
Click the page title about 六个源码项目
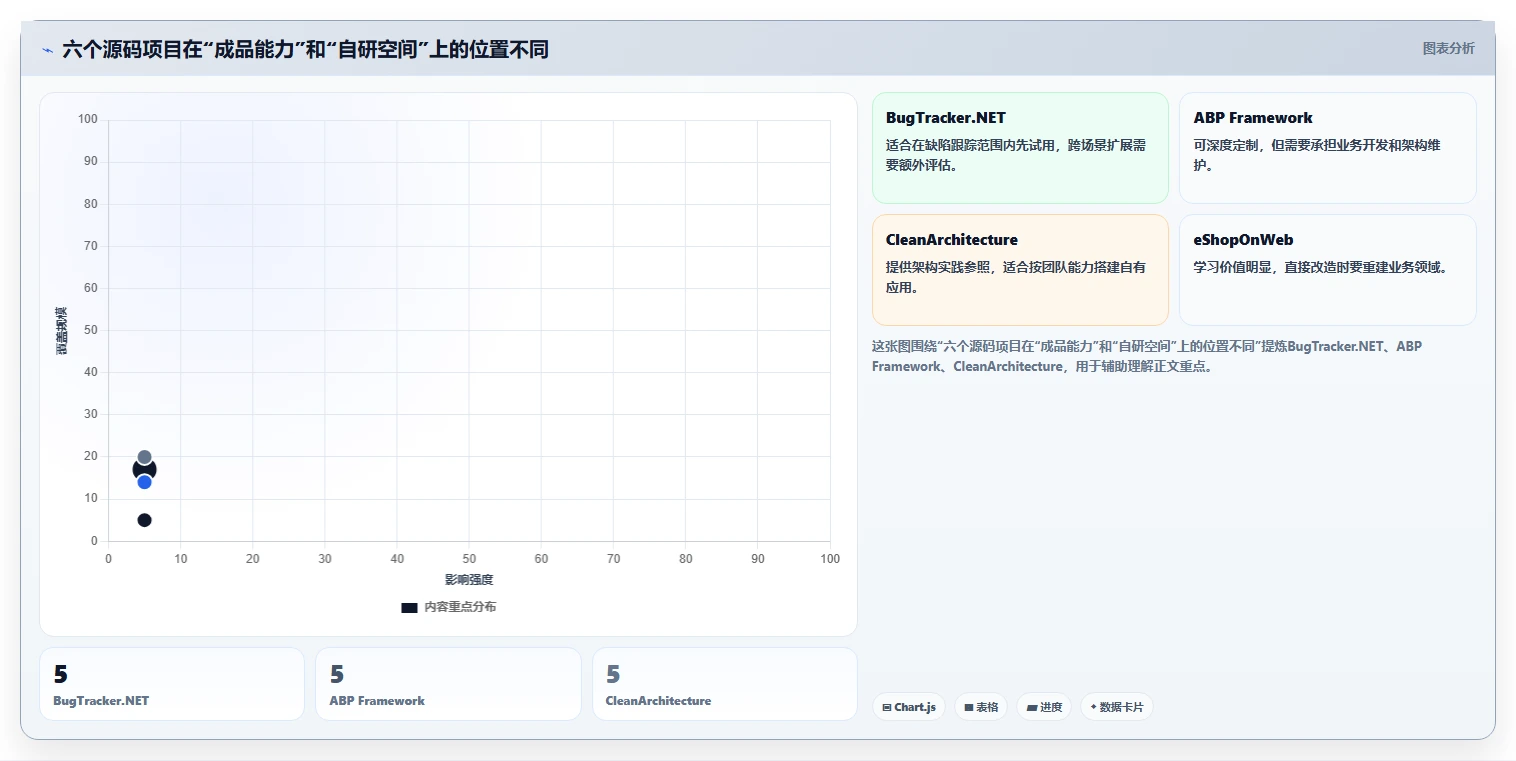pos(305,49)
